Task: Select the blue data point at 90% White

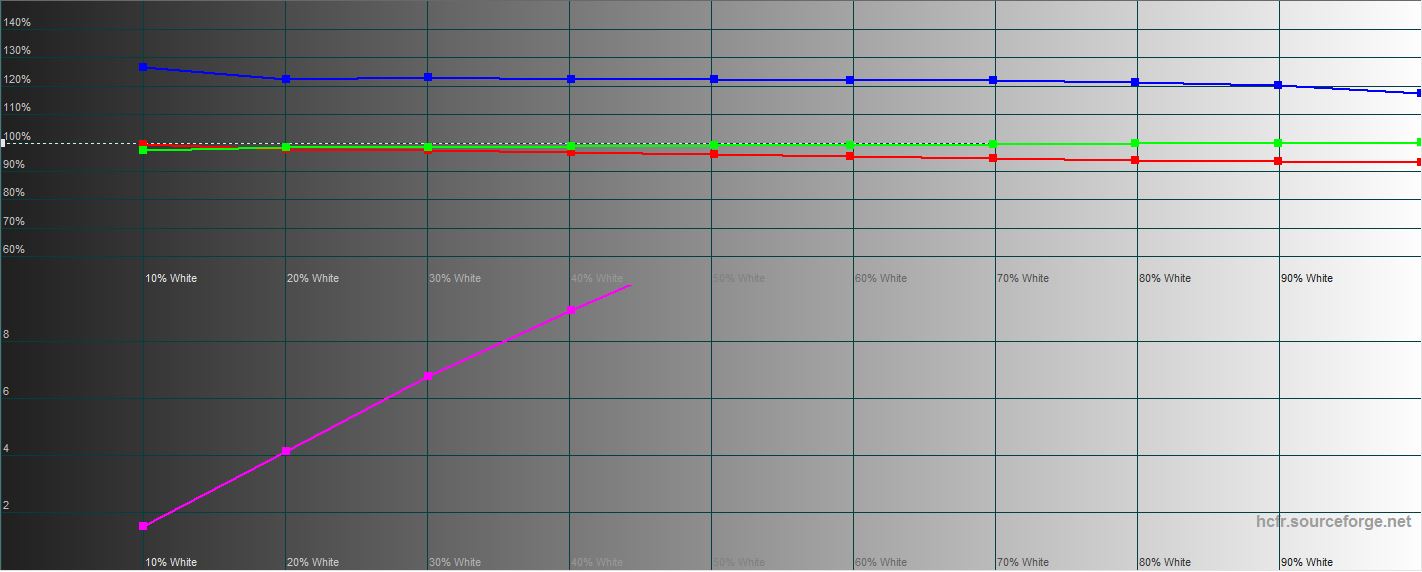Action: point(1278,85)
